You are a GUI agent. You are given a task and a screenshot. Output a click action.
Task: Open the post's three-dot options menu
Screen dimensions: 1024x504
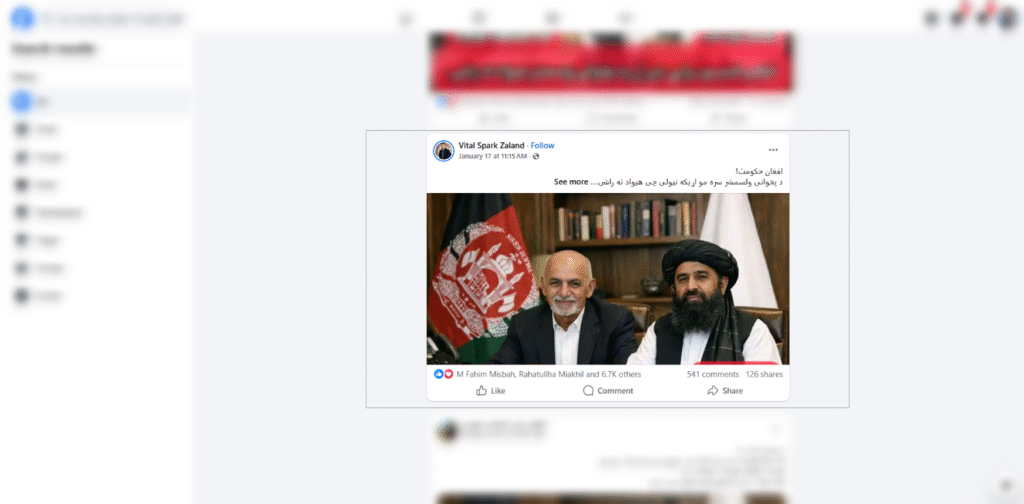pyautogui.click(x=773, y=150)
